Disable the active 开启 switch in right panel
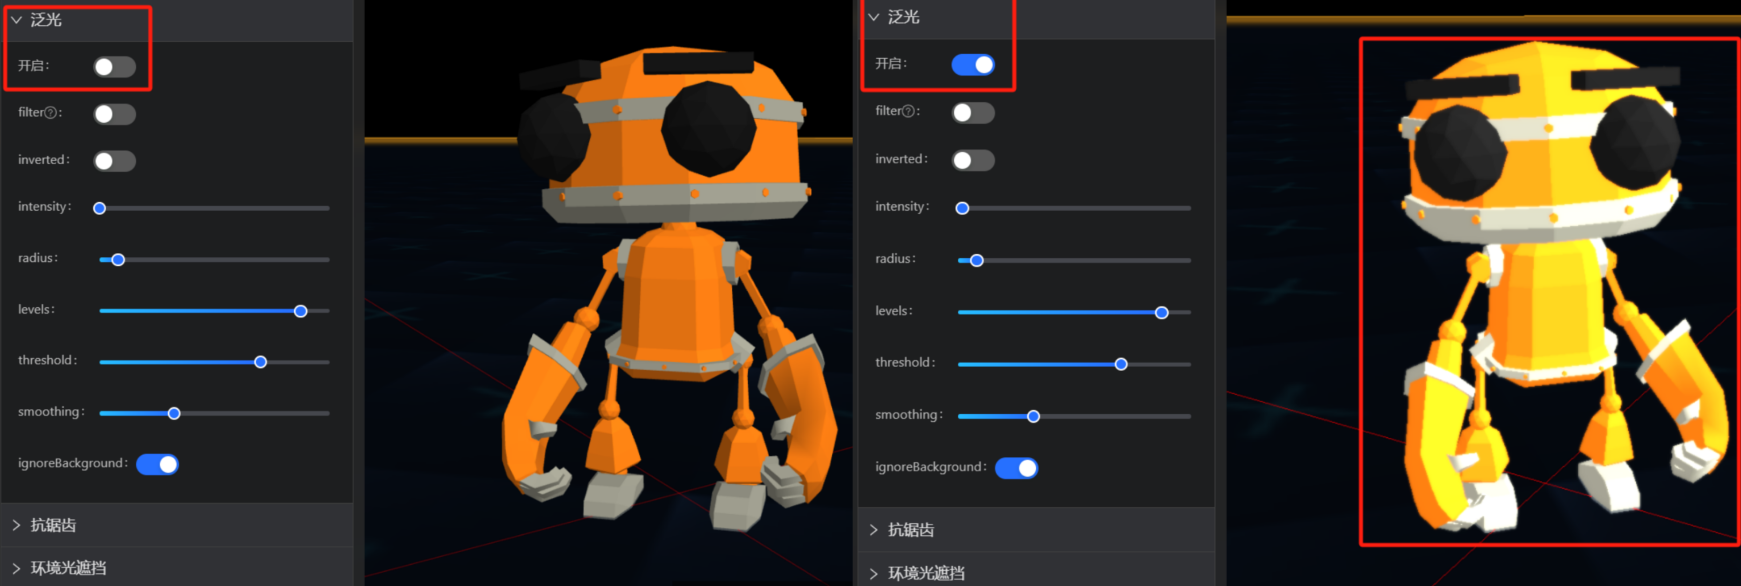The width and height of the screenshot is (1741, 586). 972,65
